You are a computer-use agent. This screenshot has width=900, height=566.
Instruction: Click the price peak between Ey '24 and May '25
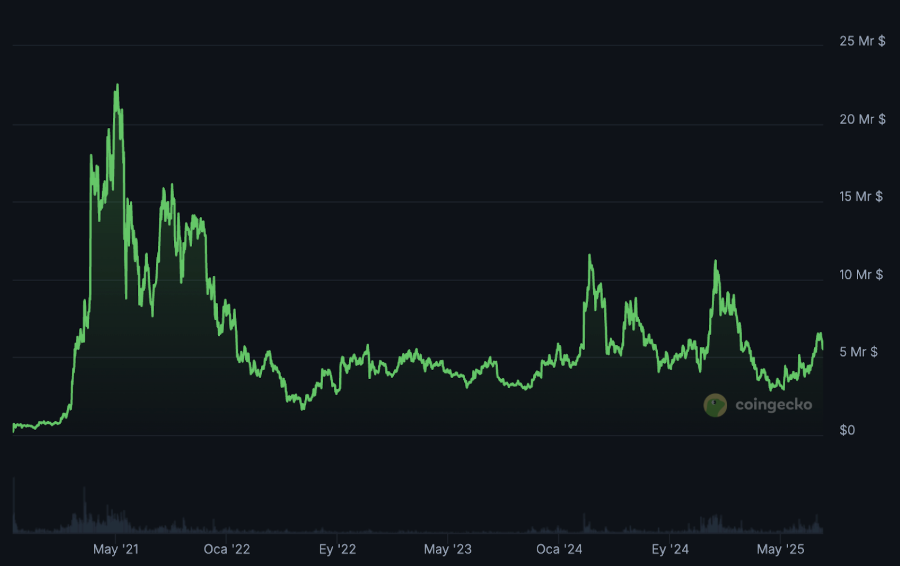tap(715, 261)
